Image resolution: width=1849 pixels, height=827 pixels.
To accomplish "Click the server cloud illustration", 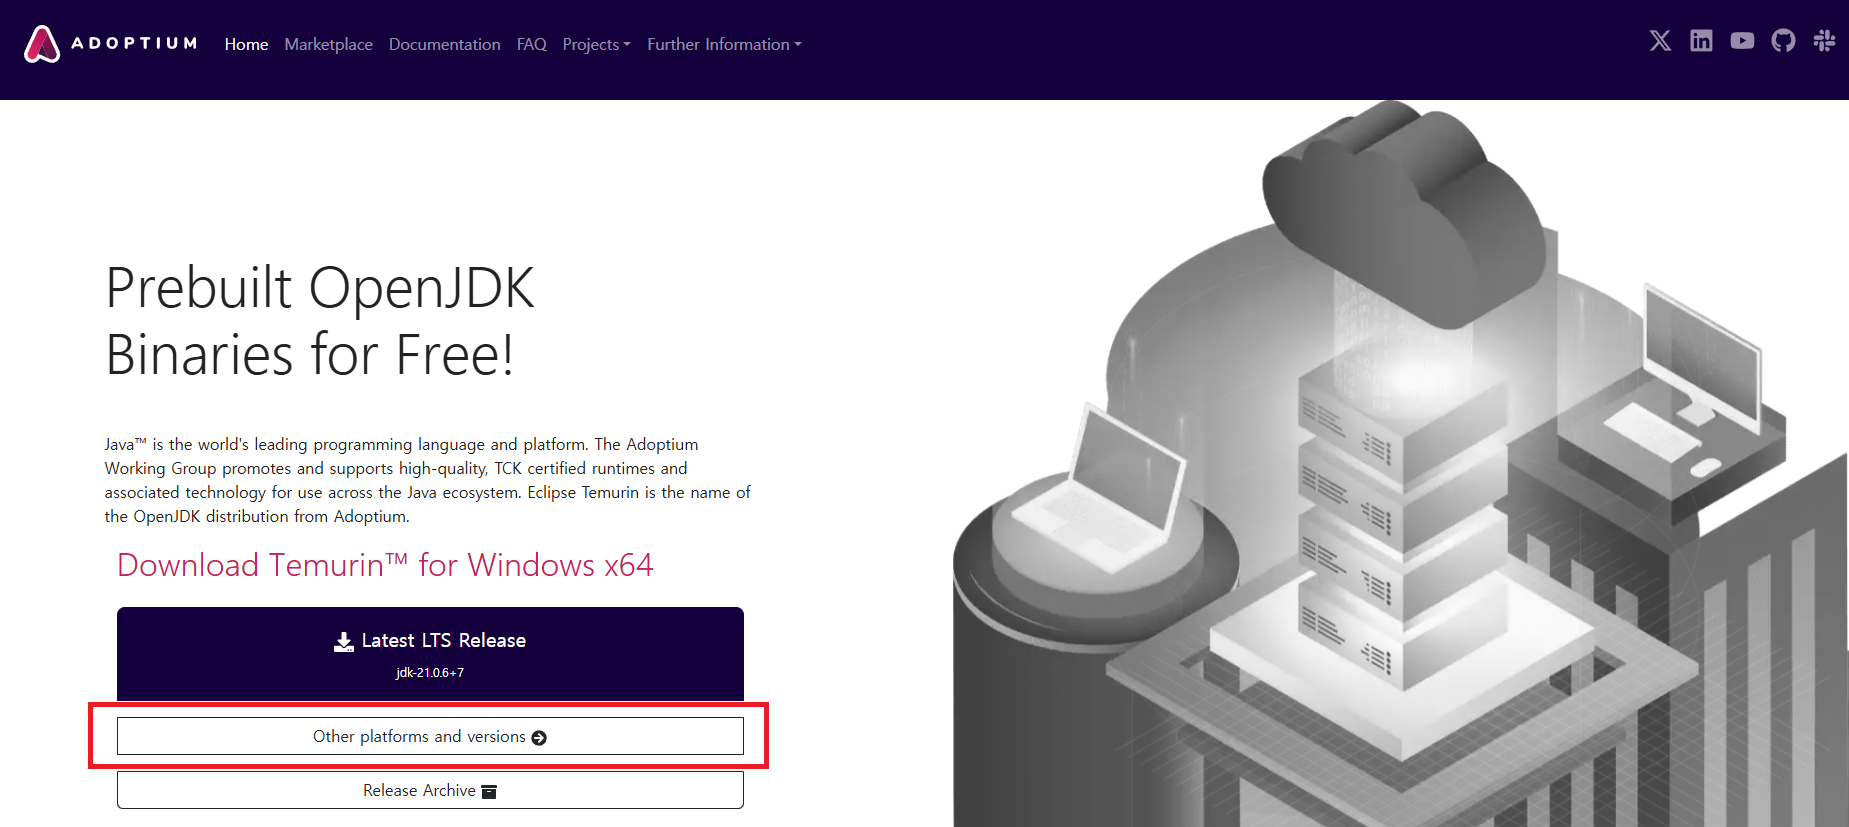I will (1400, 464).
